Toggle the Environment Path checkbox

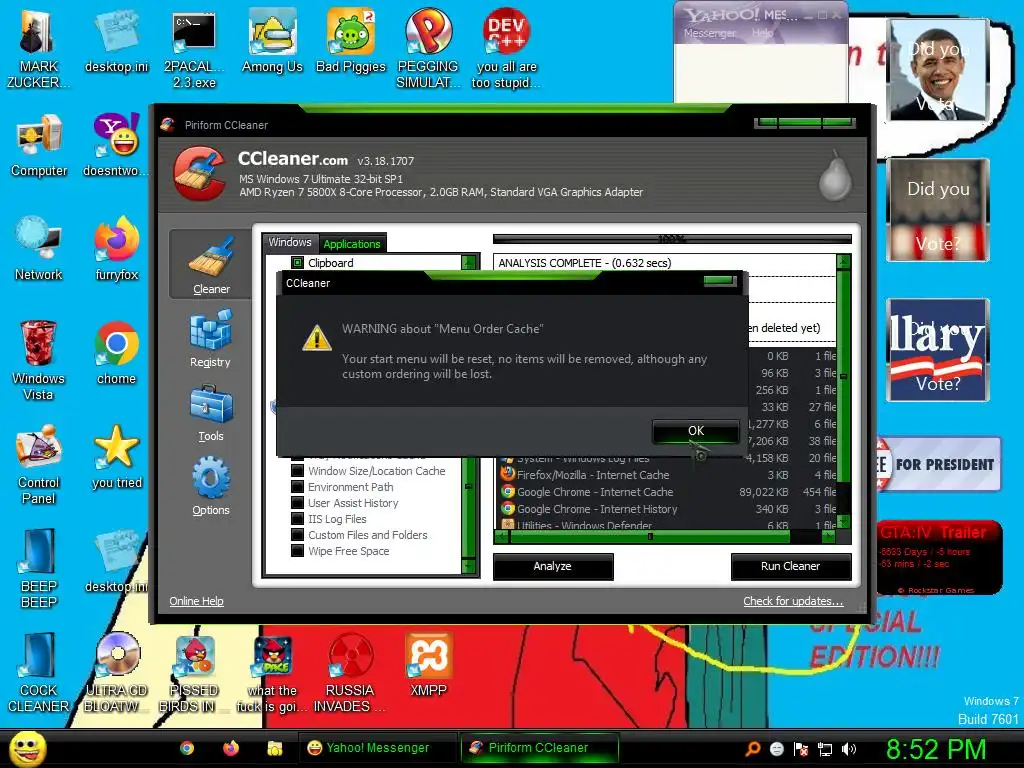click(297, 487)
